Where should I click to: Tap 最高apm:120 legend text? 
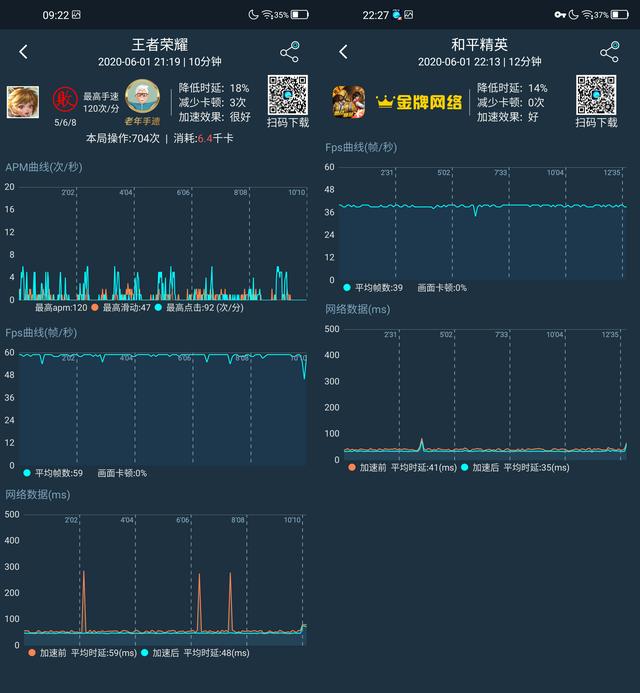coord(61,307)
